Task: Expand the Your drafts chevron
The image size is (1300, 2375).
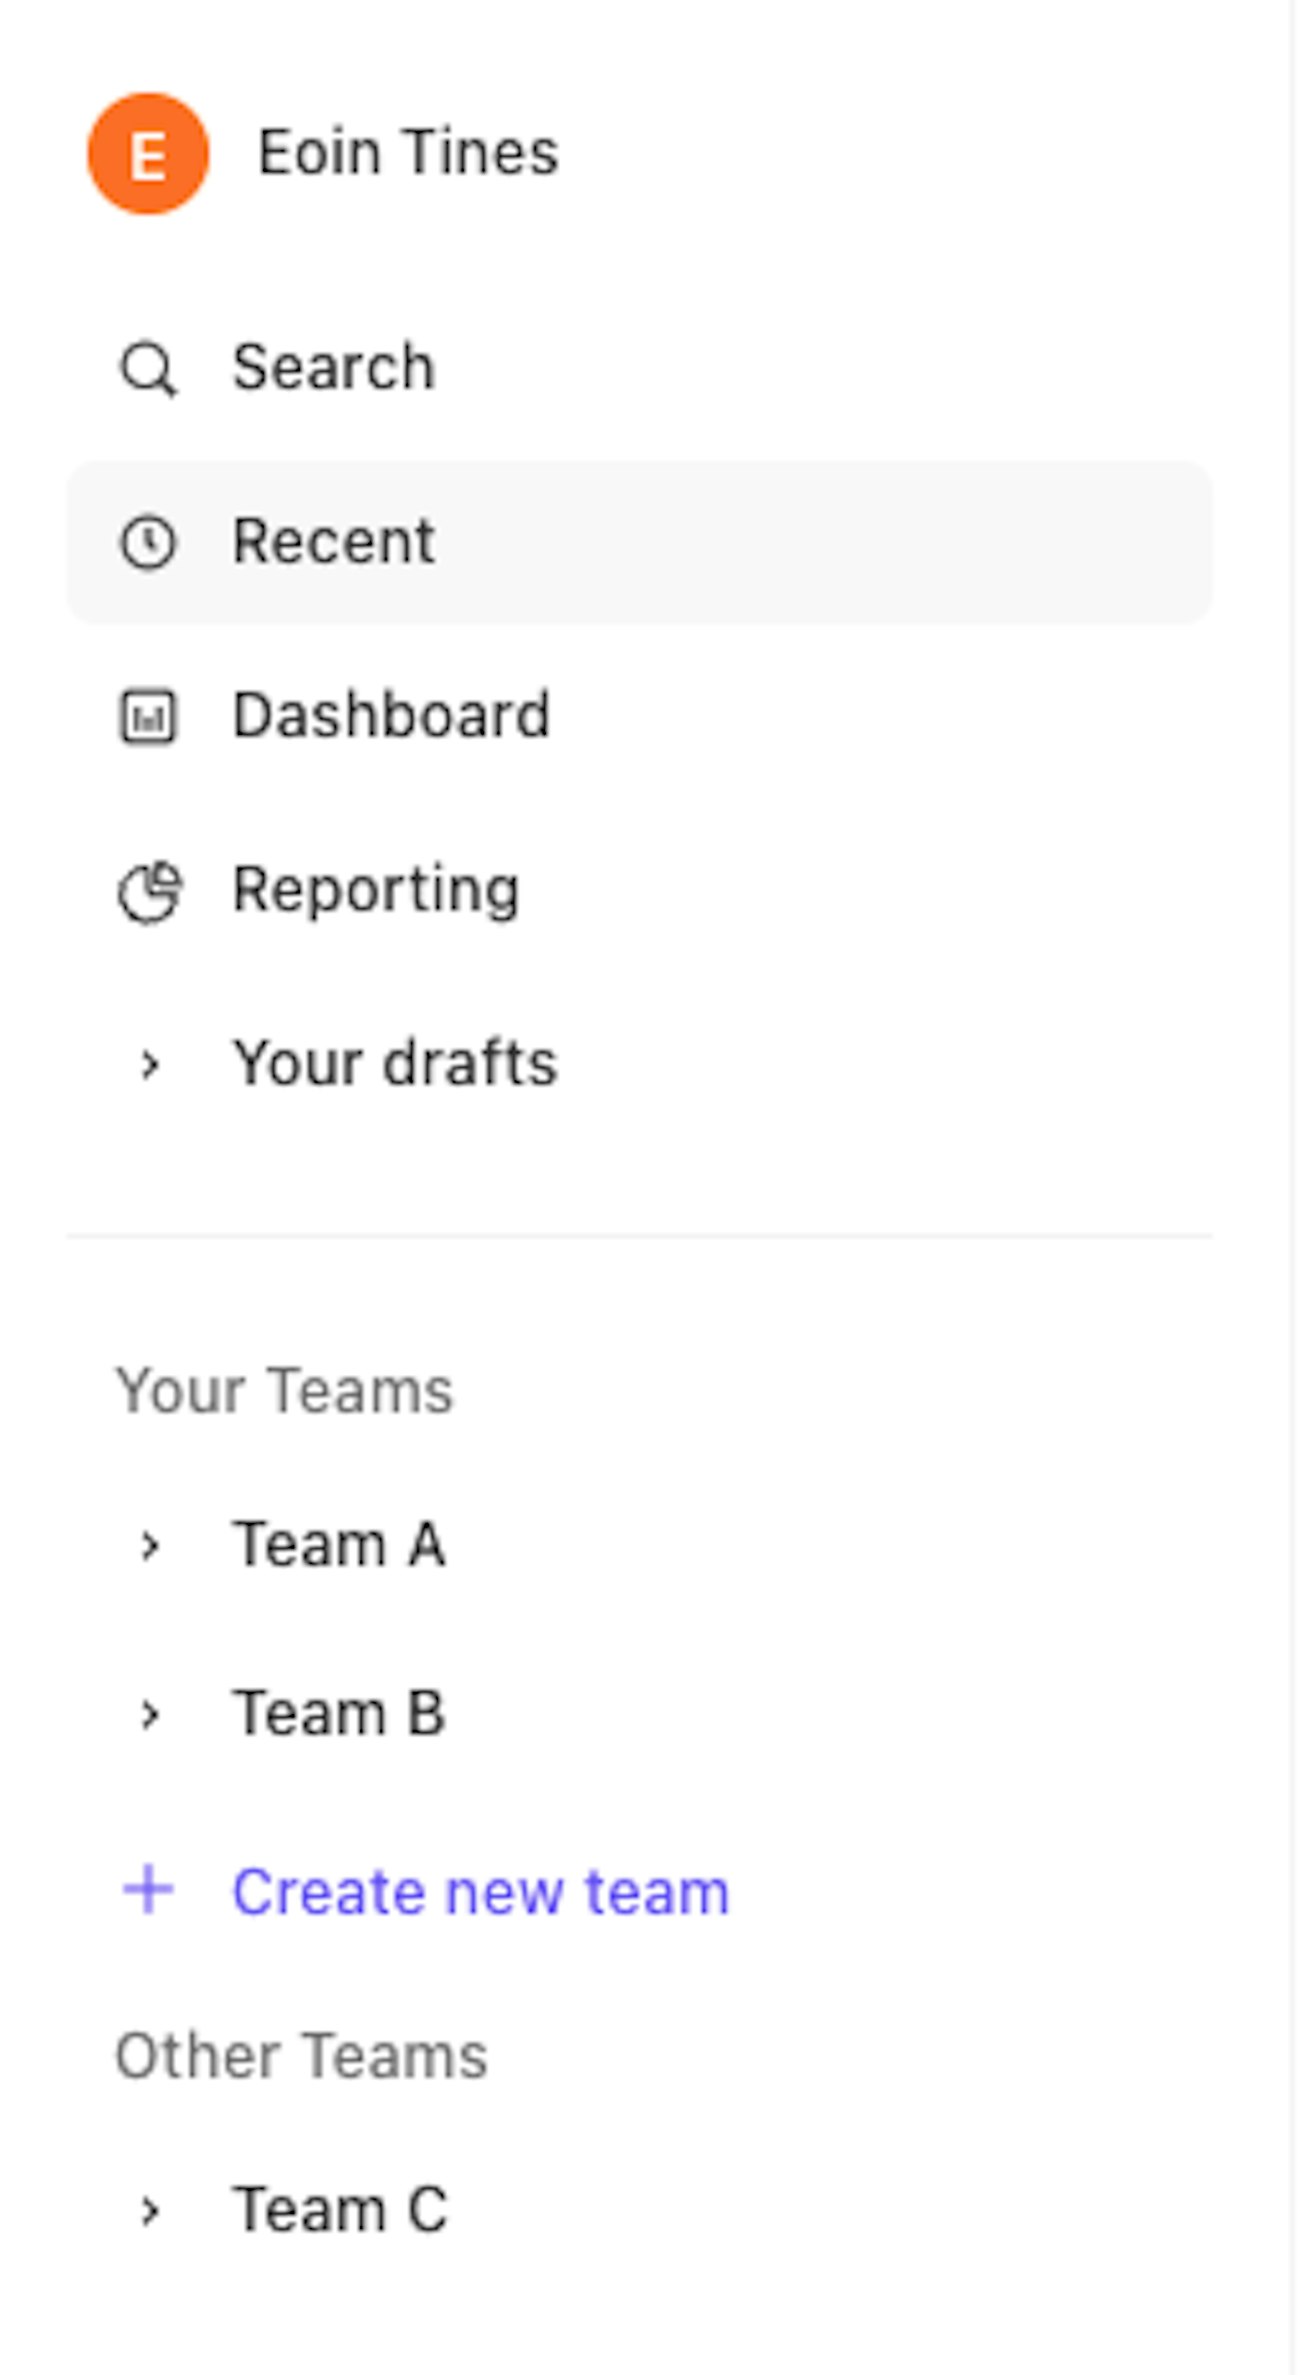Action: (150, 1065)
